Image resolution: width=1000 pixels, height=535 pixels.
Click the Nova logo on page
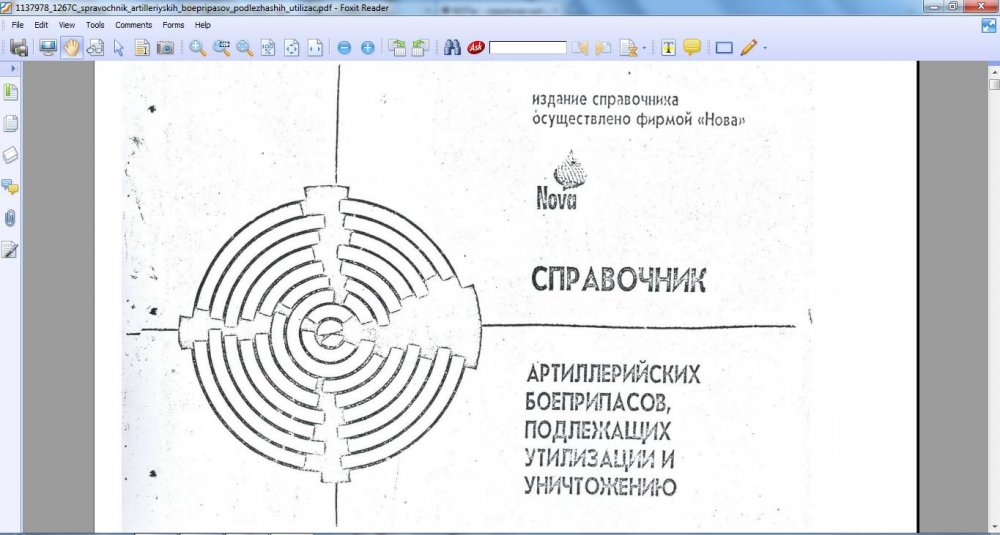[x=559, y=180]
